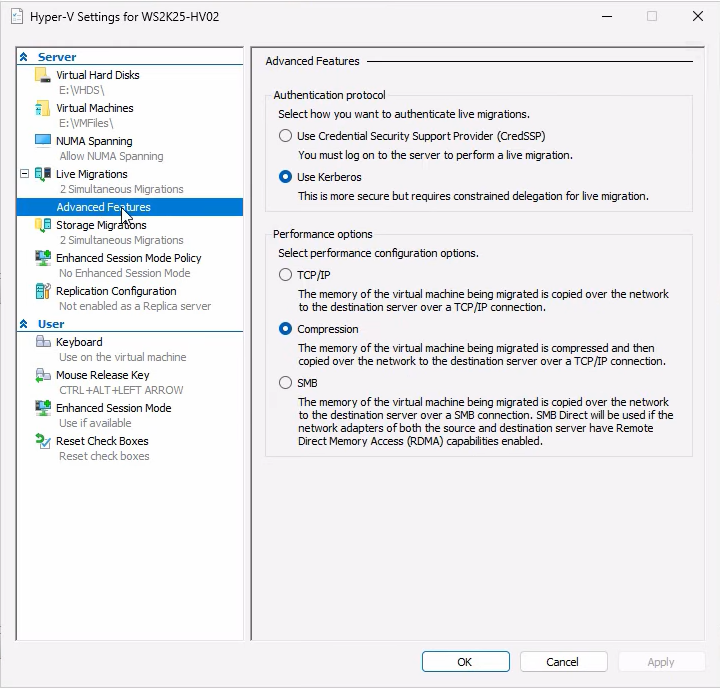Screen dimensions: 720x689
Task: Click the 'Reset check boxes' subtext
Action: click(104, 456)
